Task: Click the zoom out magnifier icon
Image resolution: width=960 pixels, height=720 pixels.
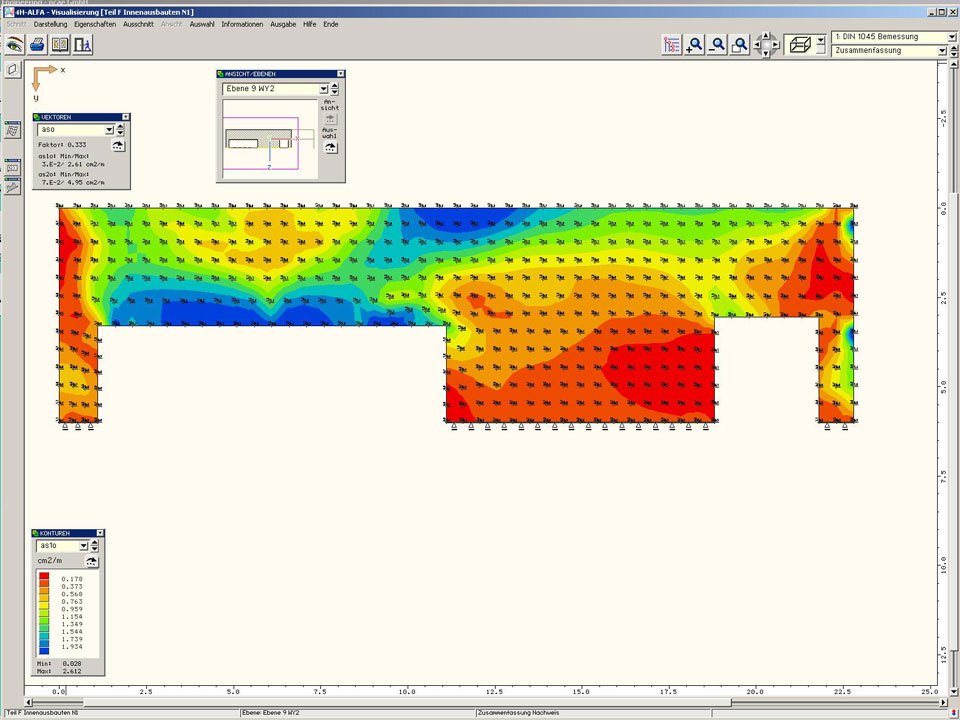Action: (717, 44)
